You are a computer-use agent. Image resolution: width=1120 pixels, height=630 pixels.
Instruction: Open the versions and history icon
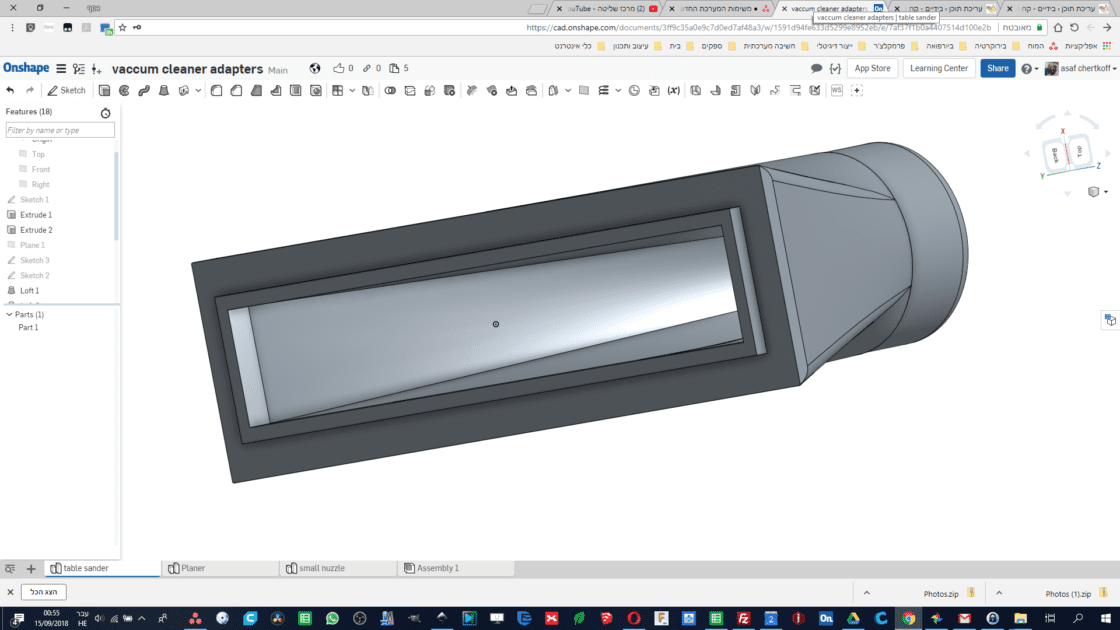(79, 69)
